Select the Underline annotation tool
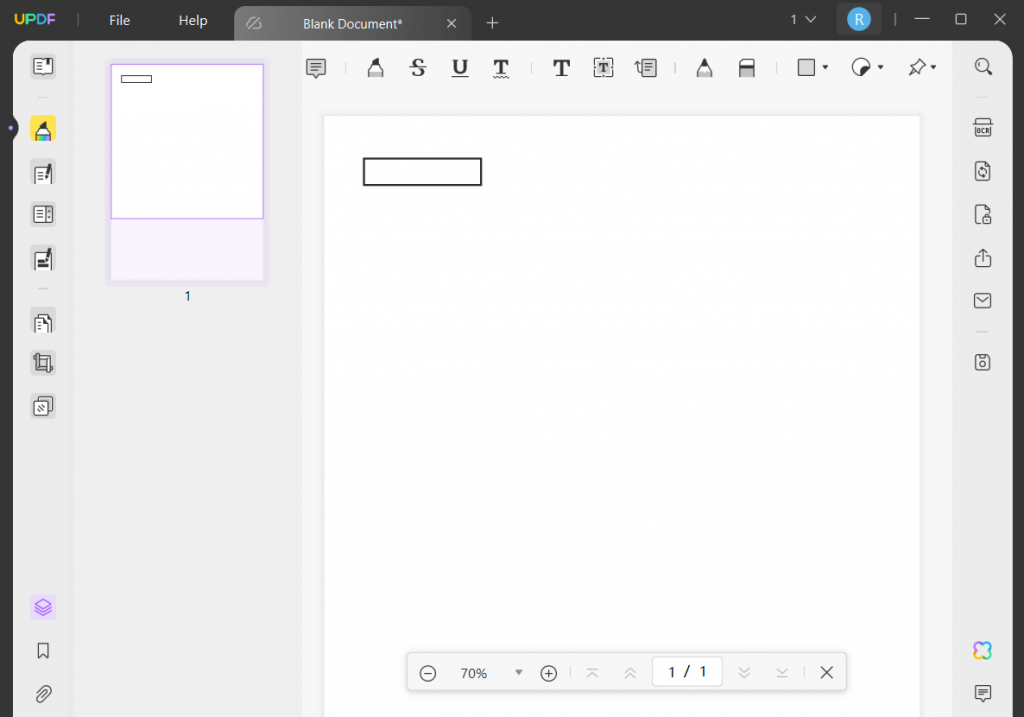The height and width of the screenshot is (717, 1024). pos(459,67)
